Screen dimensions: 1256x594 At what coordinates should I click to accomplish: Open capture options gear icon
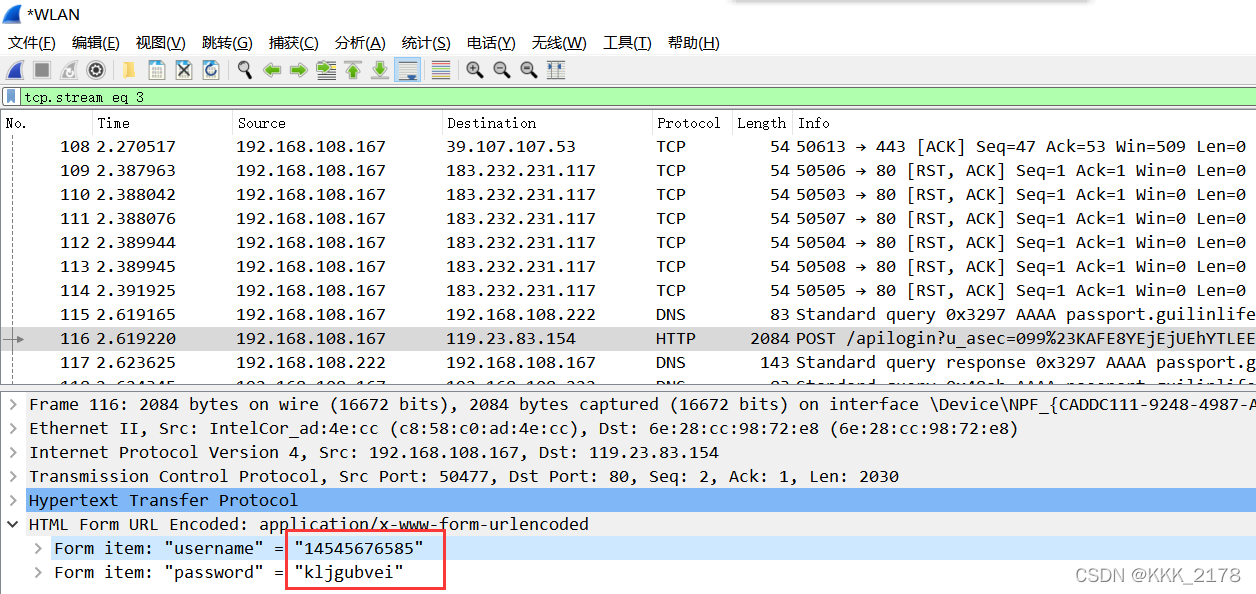pos(96,70)
